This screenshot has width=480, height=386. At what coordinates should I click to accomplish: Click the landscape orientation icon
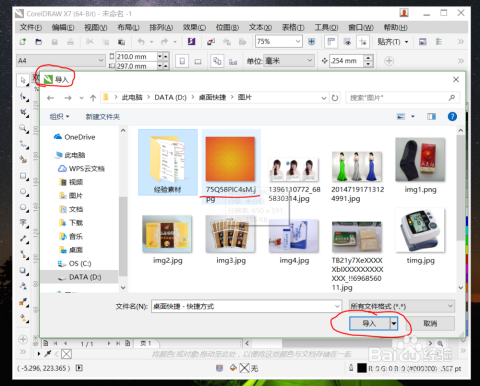click(x=198, y=61)
